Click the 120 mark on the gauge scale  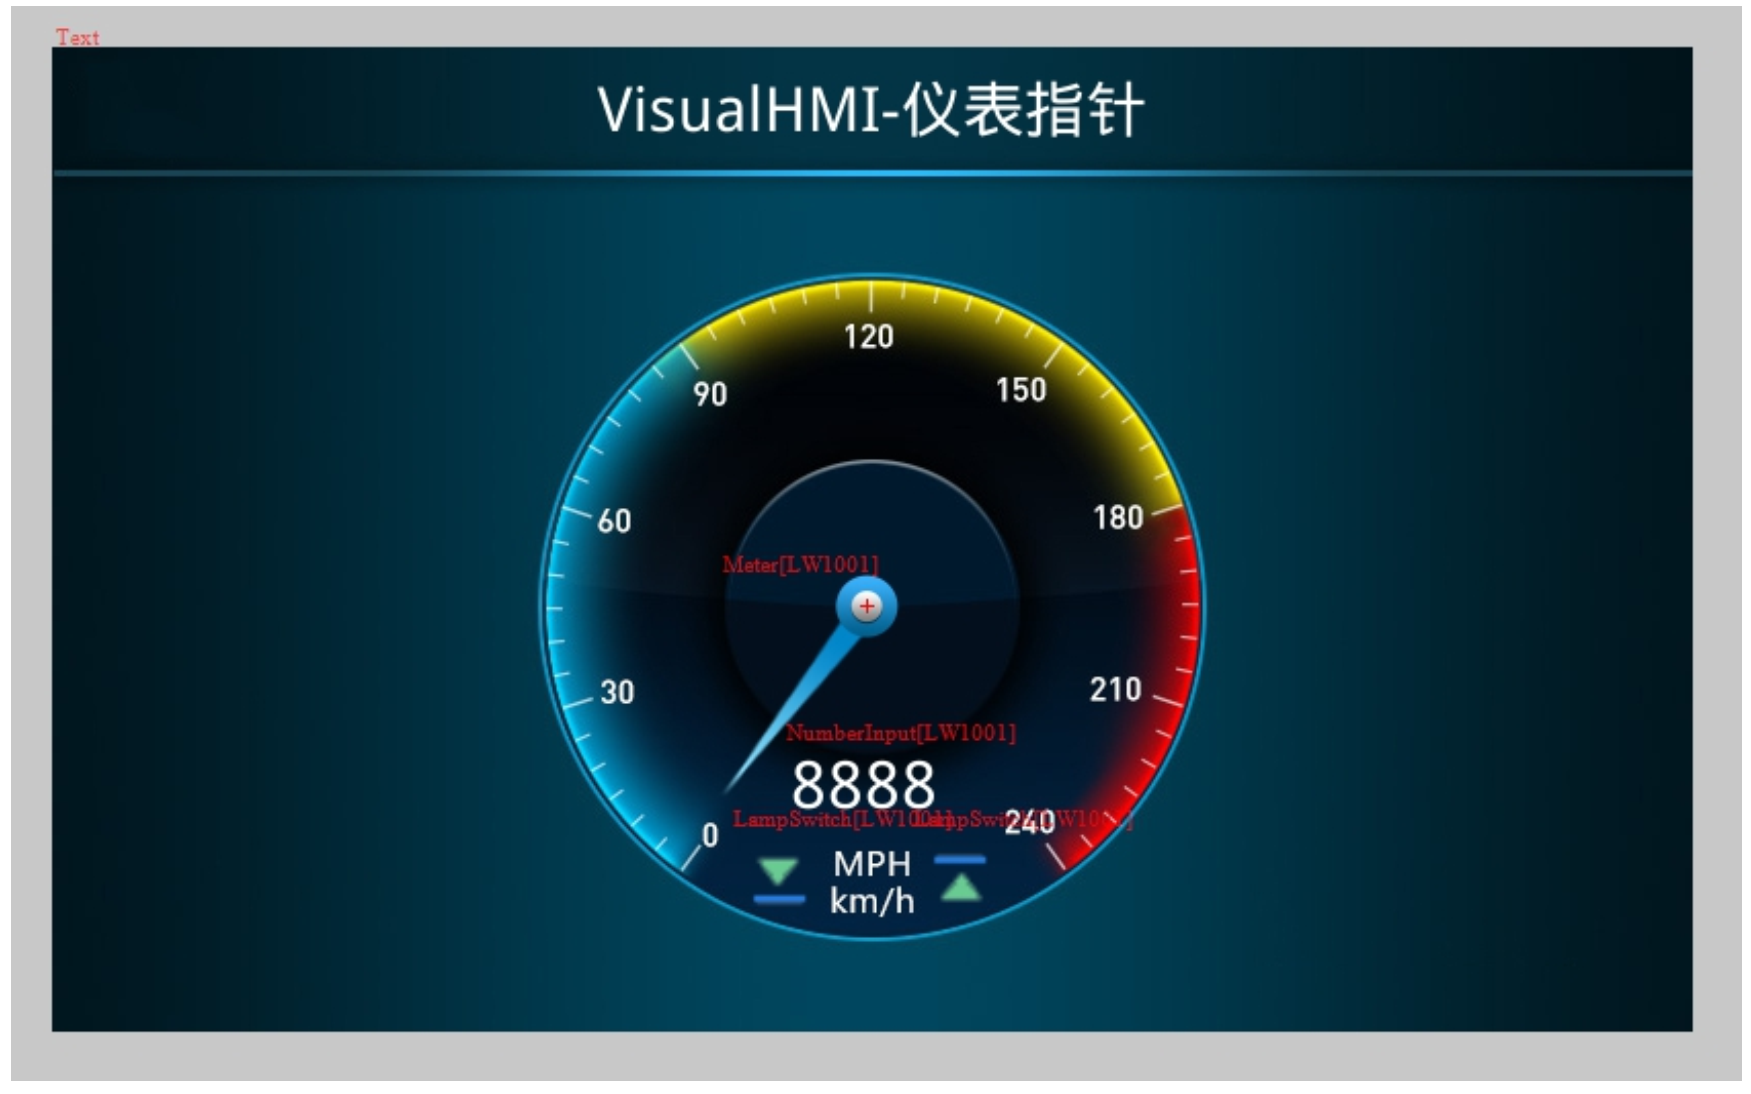869,338
